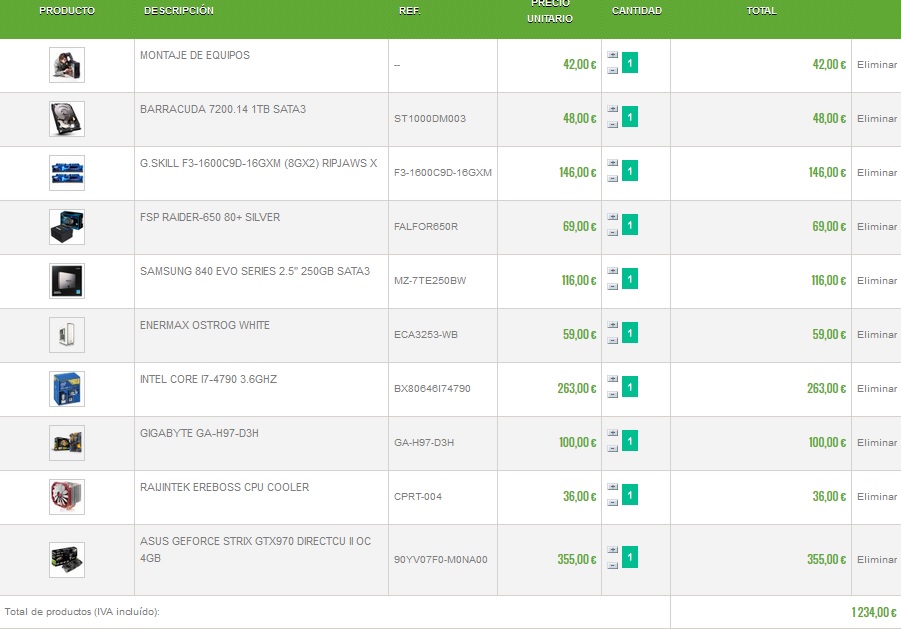Open Barracuda hard drive product thumbnail

pyautogui.click(x=67, y=119)
